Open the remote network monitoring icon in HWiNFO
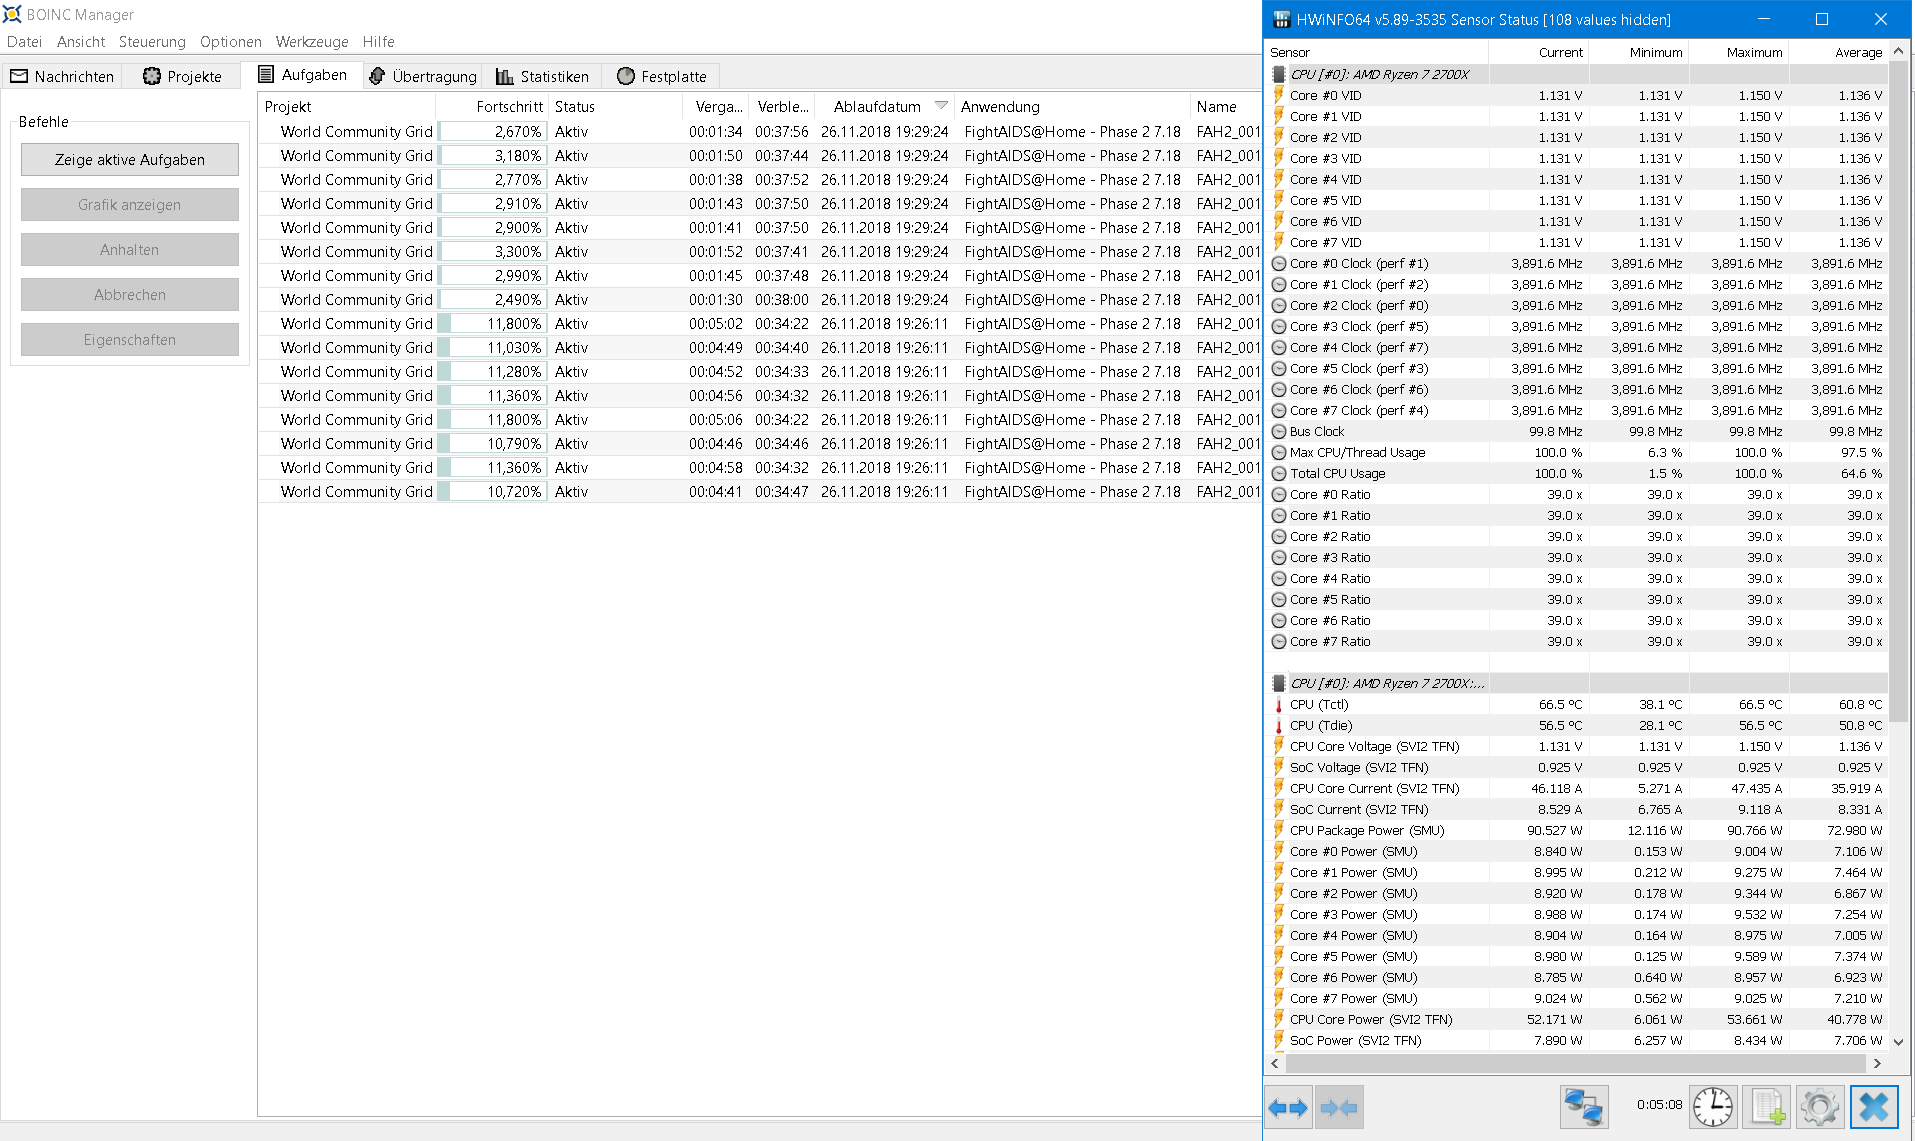 click(x=1584, y=1107)
